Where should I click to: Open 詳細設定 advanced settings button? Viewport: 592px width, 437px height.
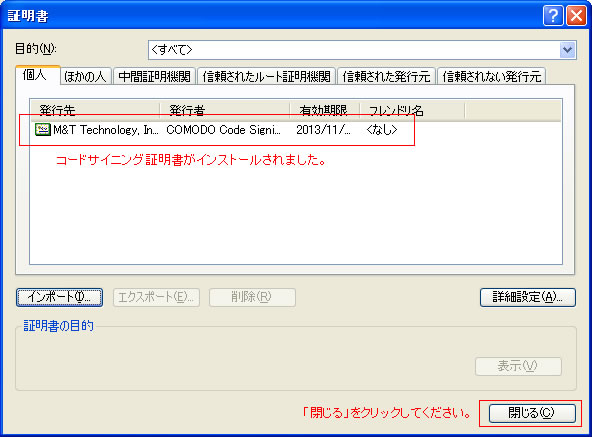[528, 297]
